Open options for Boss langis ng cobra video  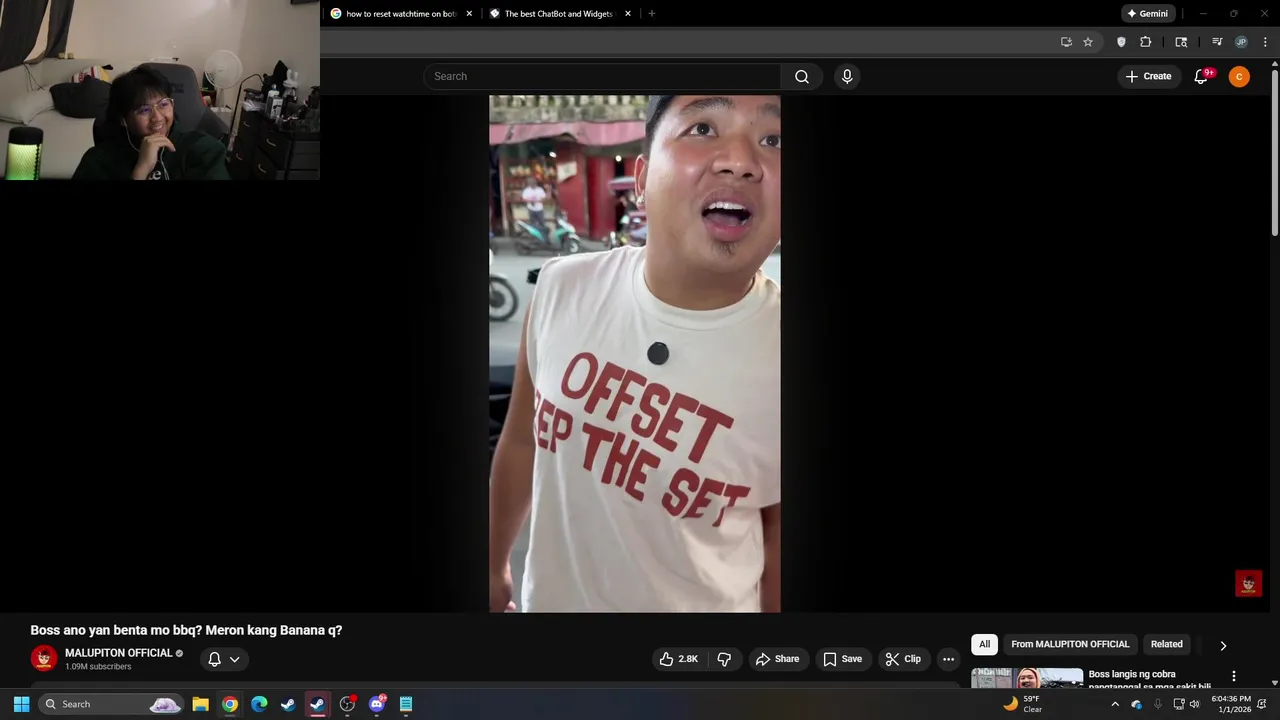click(1233, 676)
